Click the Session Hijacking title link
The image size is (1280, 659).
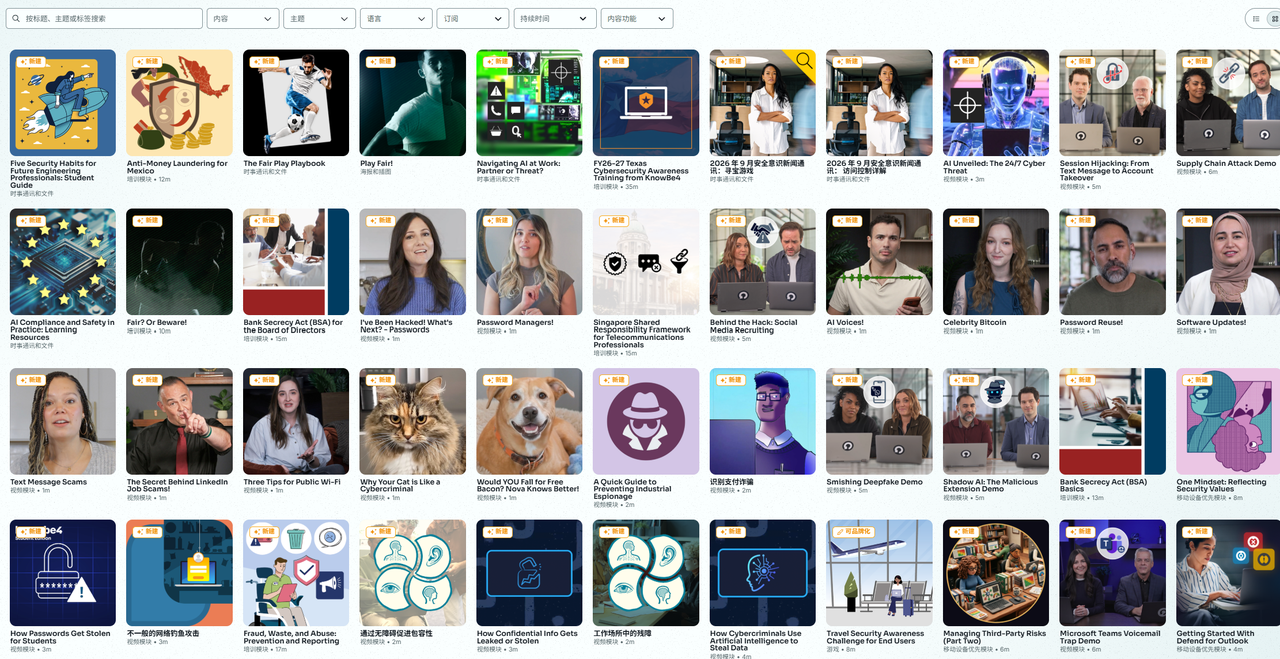coord(1107,170)
